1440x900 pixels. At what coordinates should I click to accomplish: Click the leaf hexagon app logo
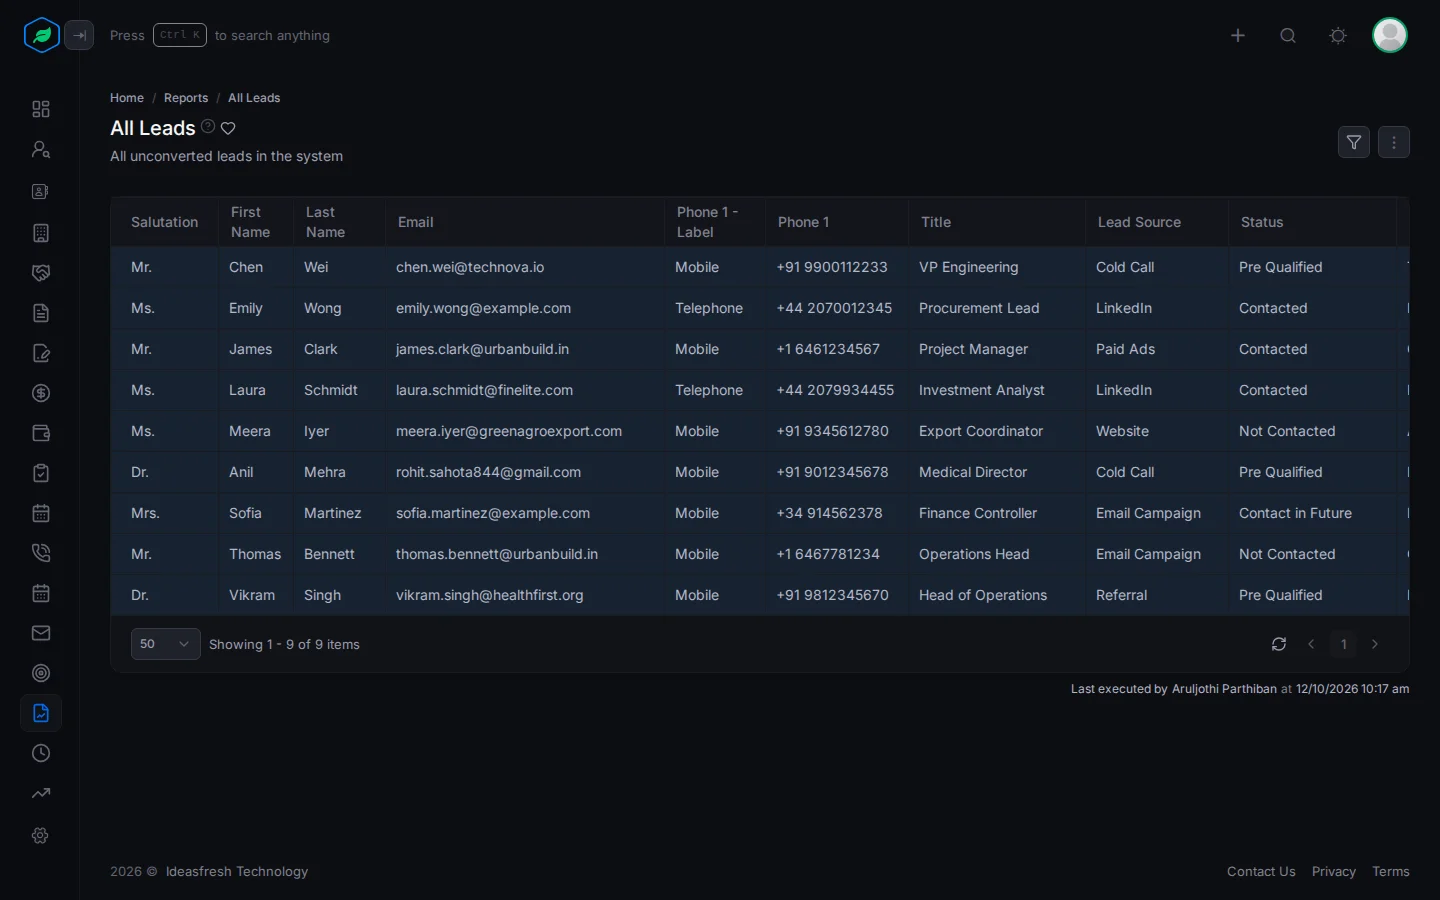coord(42,35)
